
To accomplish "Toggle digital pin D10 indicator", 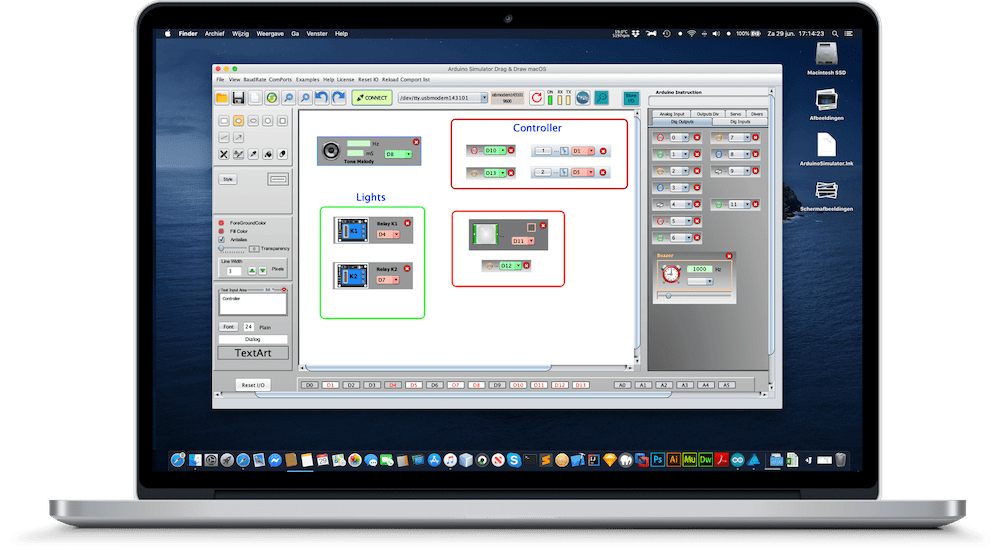I will (x=518, y=385).
